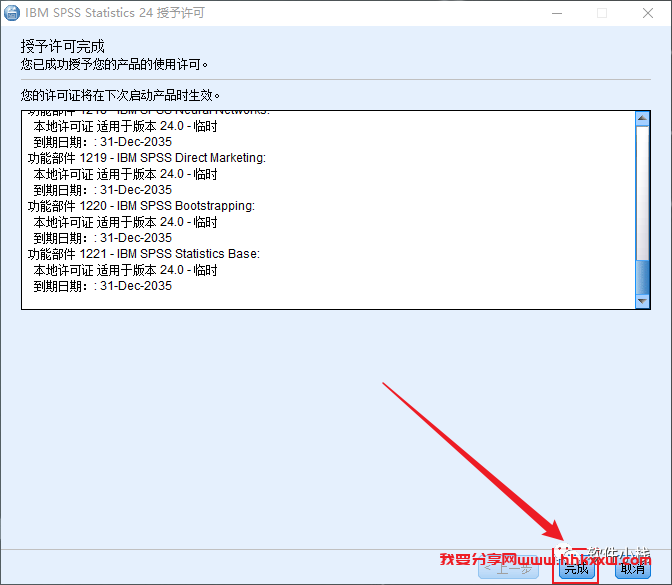This screenshot has height=585, width=672.
Task: Close the SPSS licensing window
Action: point(648,13)
